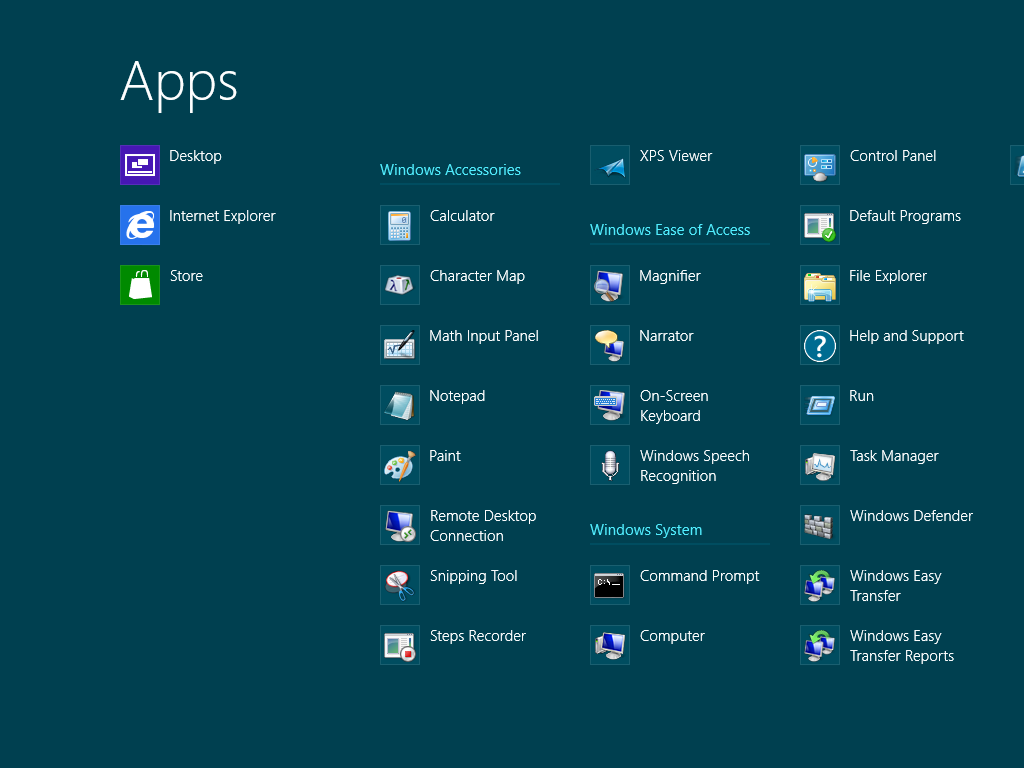
Task: Open the Store app icon
Action: coord(140,285)
